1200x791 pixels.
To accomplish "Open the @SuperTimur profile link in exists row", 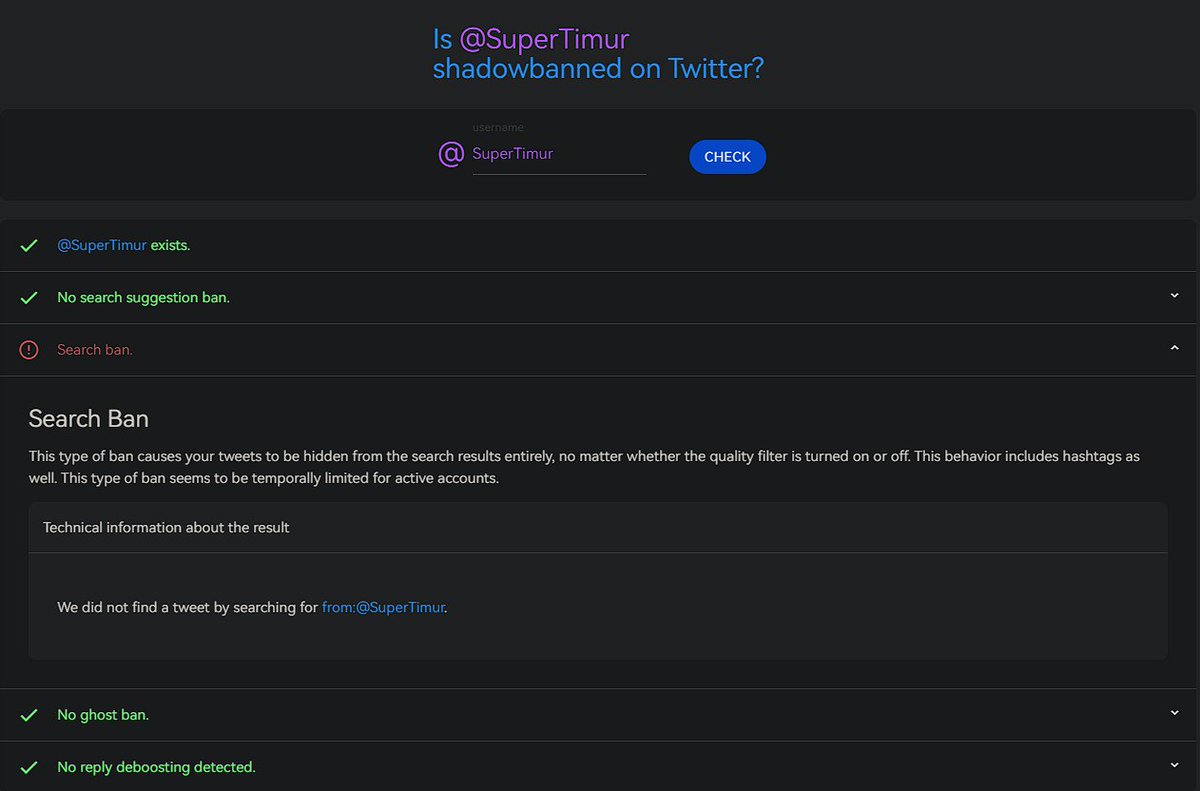I will [102, 245].
